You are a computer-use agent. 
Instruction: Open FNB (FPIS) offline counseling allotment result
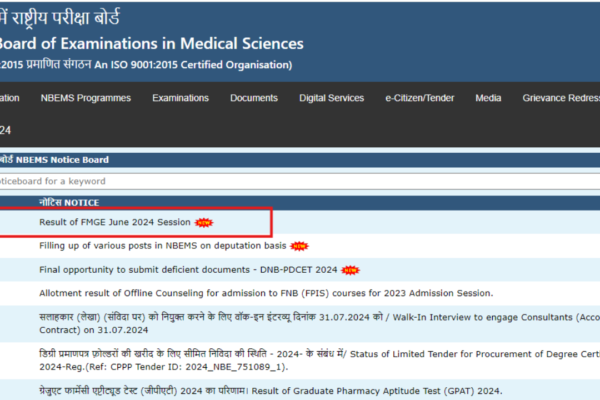click(x=266, y=293)
